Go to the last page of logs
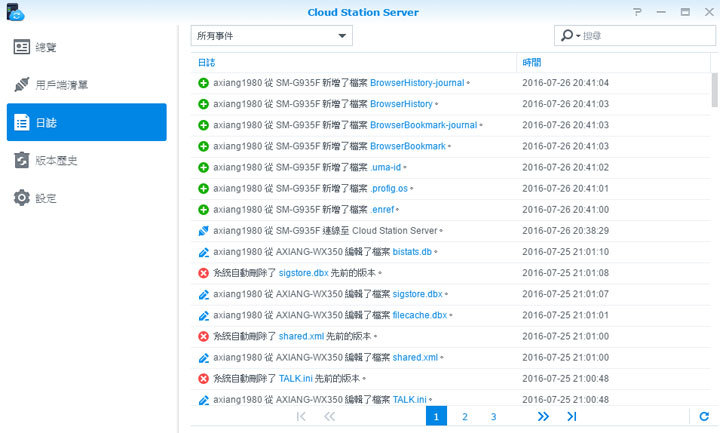 571,416
